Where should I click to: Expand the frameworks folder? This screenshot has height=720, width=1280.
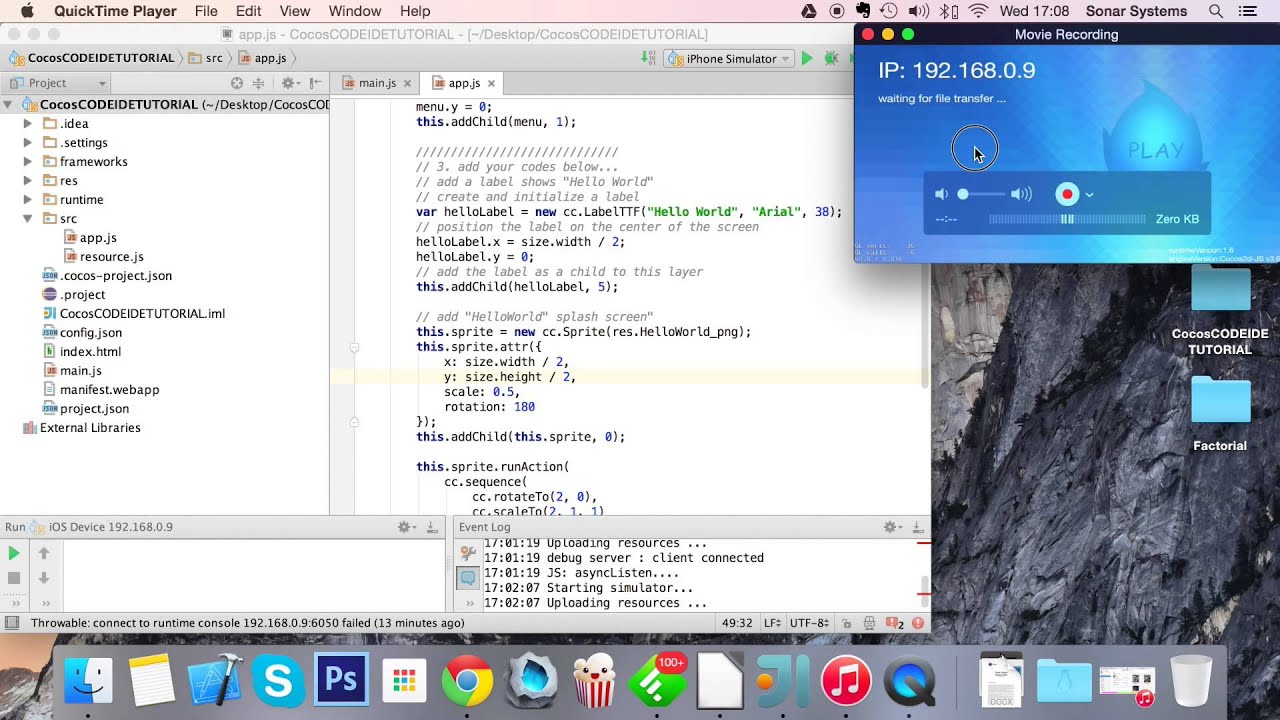[x=28, y=162]
